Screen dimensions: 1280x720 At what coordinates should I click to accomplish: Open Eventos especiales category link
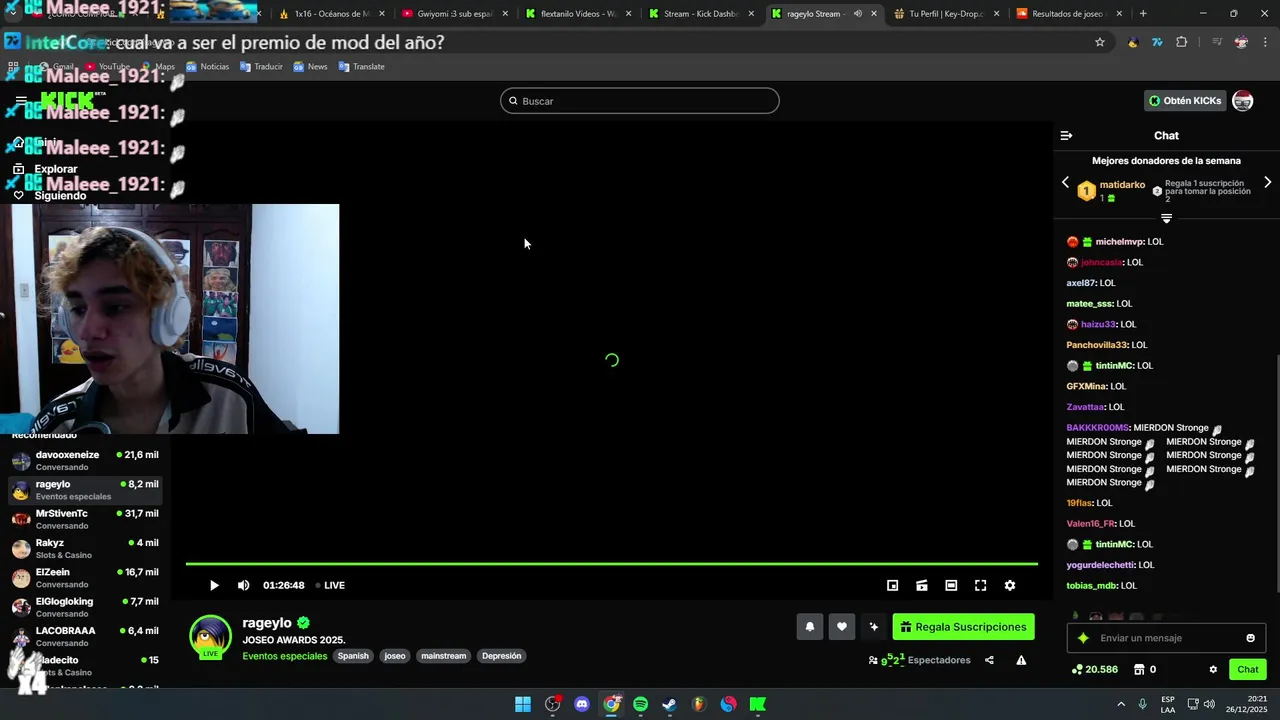click(x=284, y=656)
